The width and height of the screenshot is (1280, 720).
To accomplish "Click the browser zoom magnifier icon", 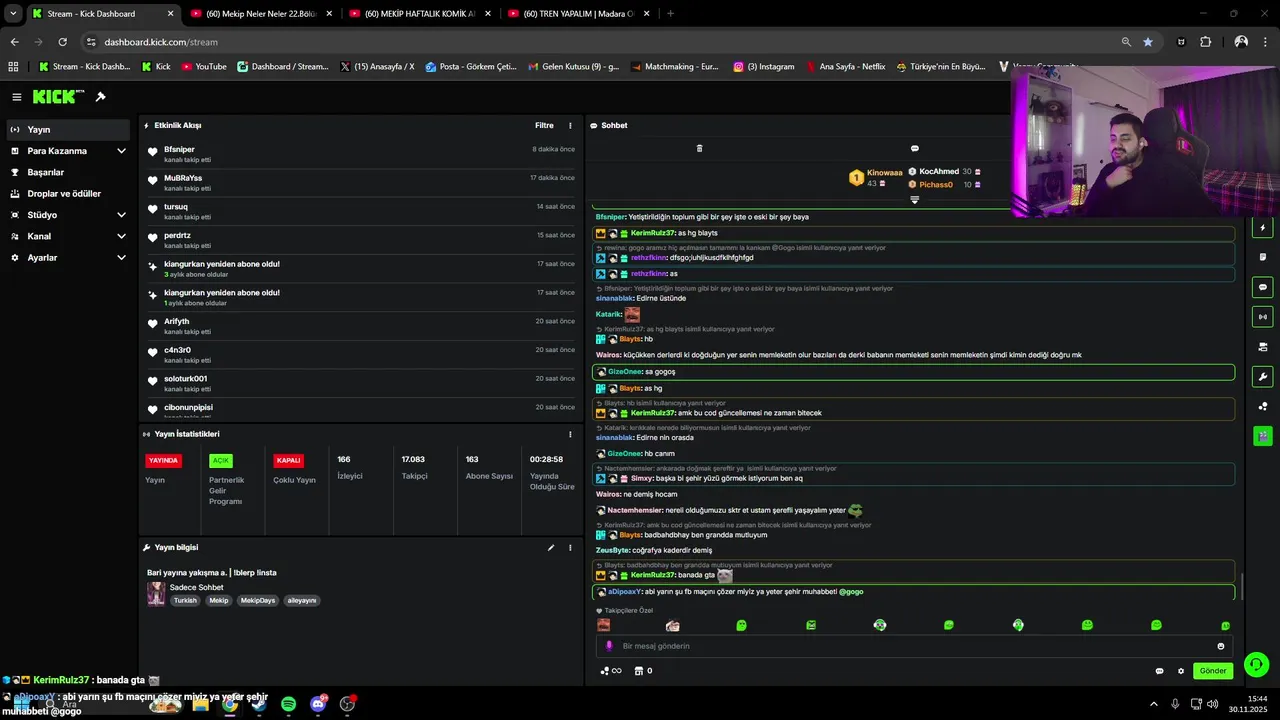I will pos(1126,42).
